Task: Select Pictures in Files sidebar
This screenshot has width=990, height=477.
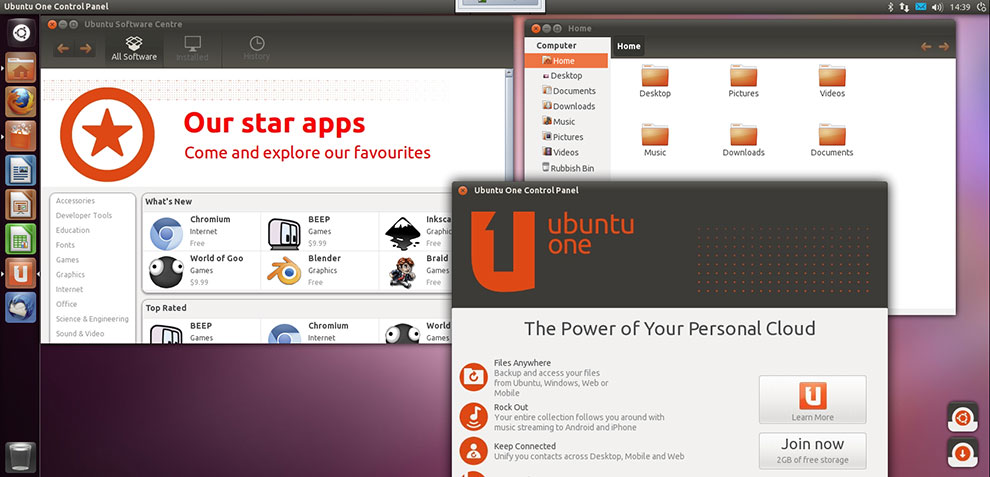Action: [x=566, y=137]
